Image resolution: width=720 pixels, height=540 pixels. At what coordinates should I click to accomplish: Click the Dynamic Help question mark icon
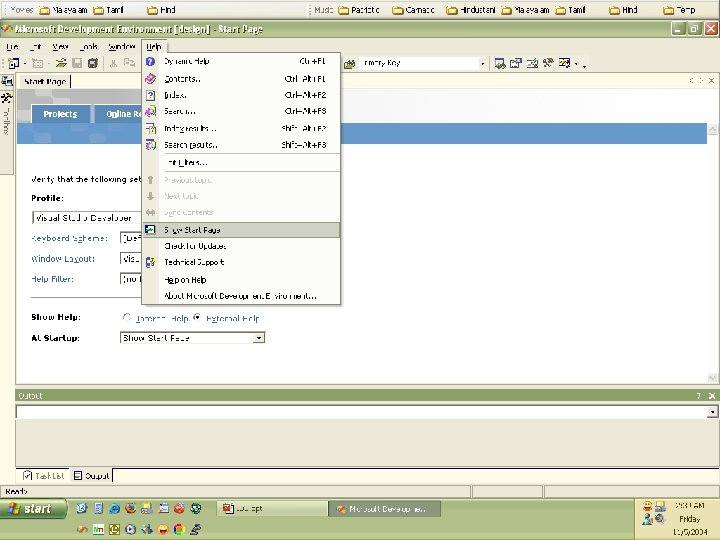pyautogui.click(x=150, y=61)
